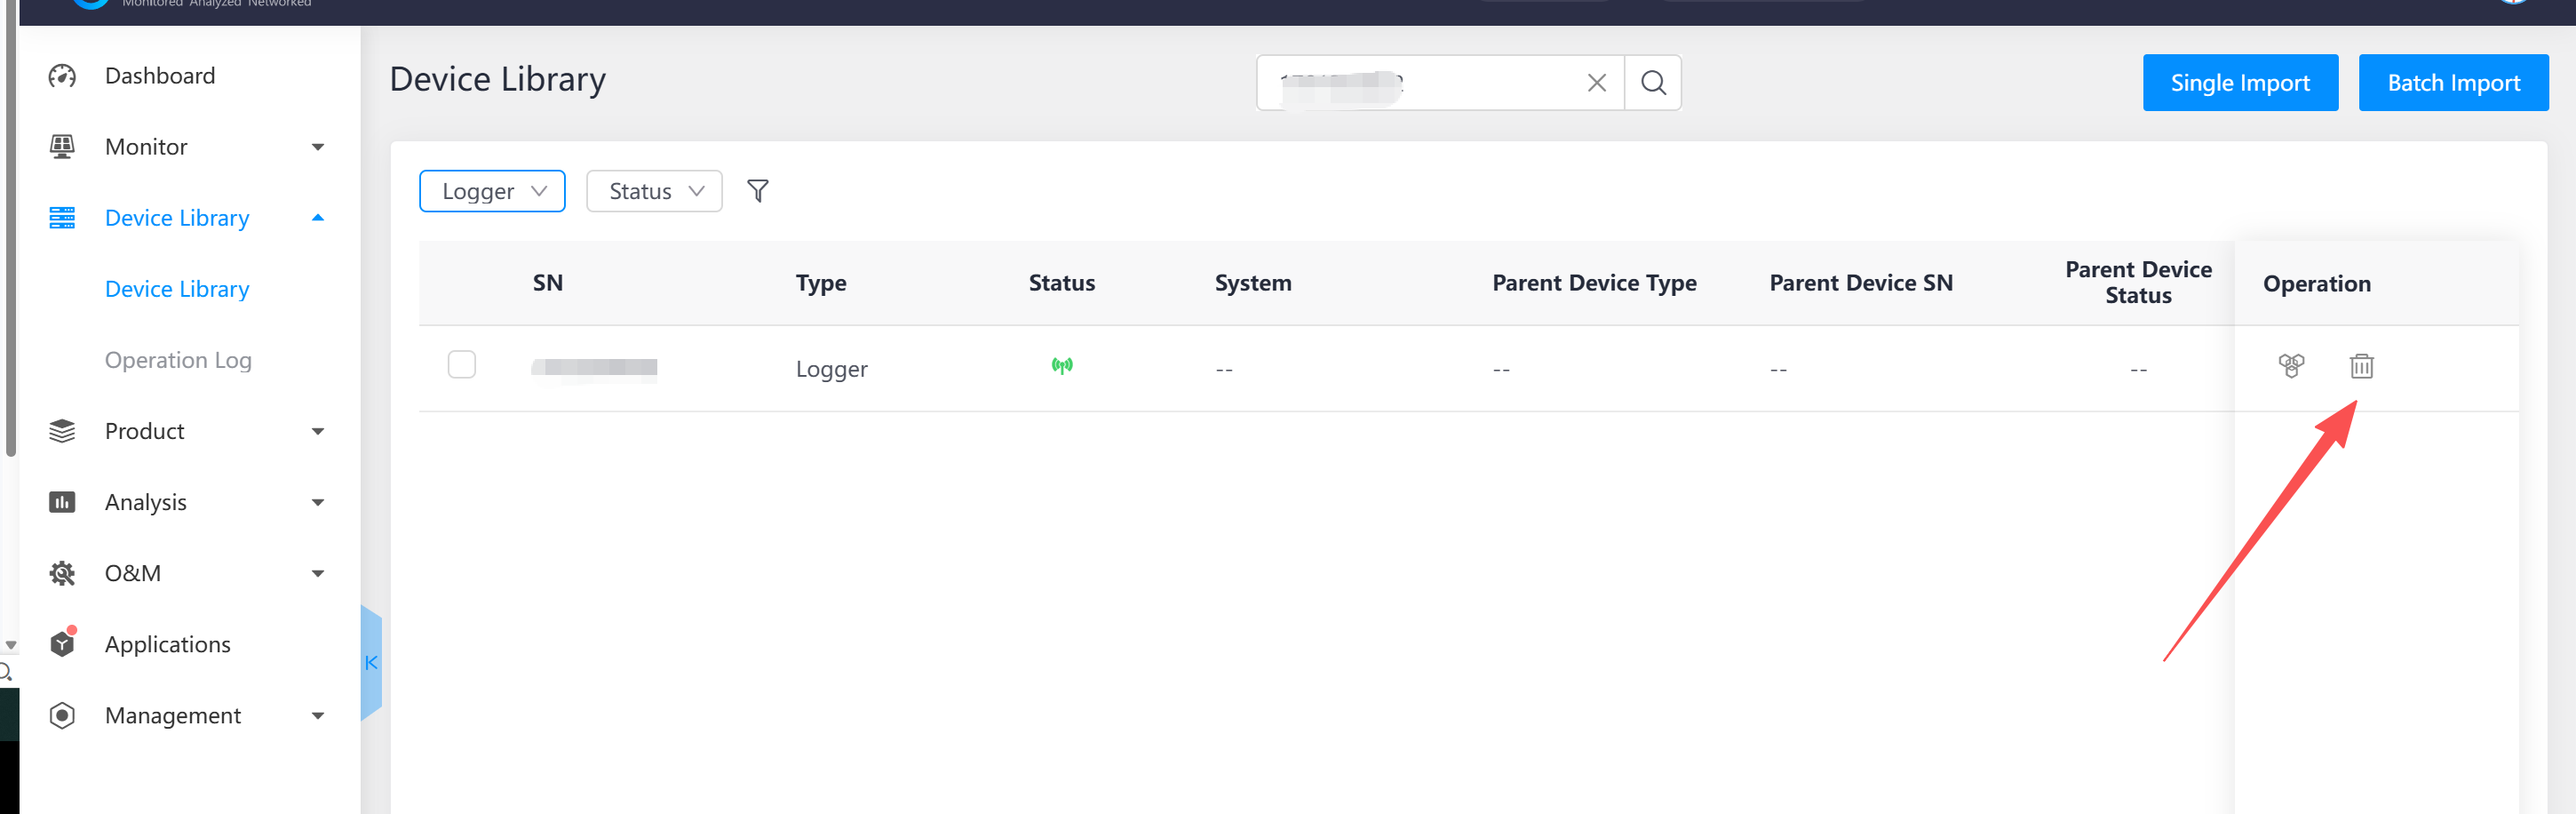The height and width of the screenshot is (814, 2576).
Task: Click the Batch Import button
Action: coord(2453,83)
